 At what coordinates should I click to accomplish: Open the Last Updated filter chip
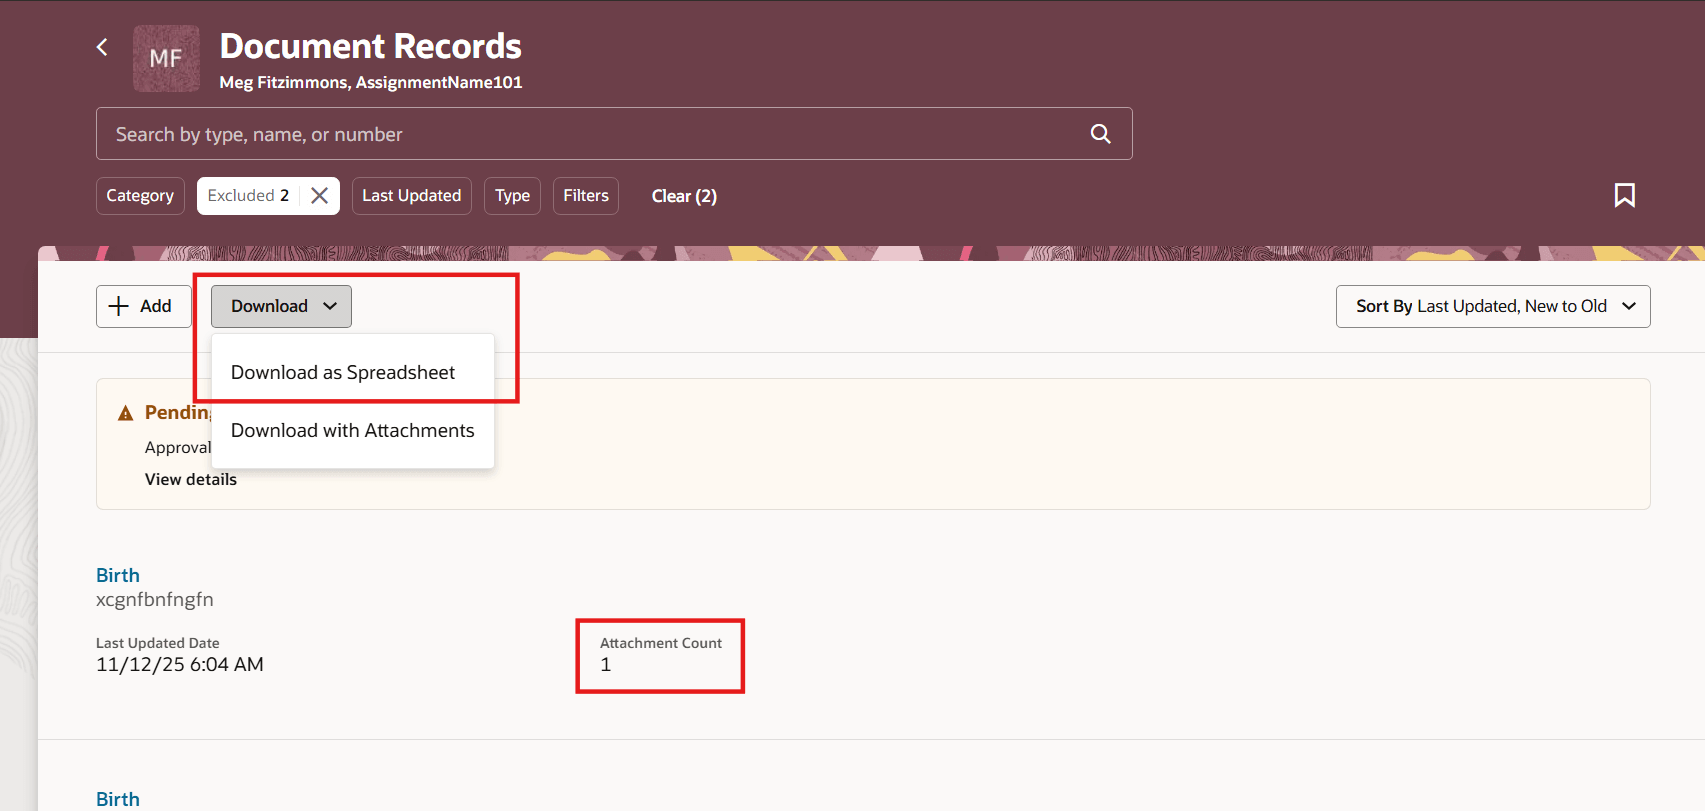411,196
